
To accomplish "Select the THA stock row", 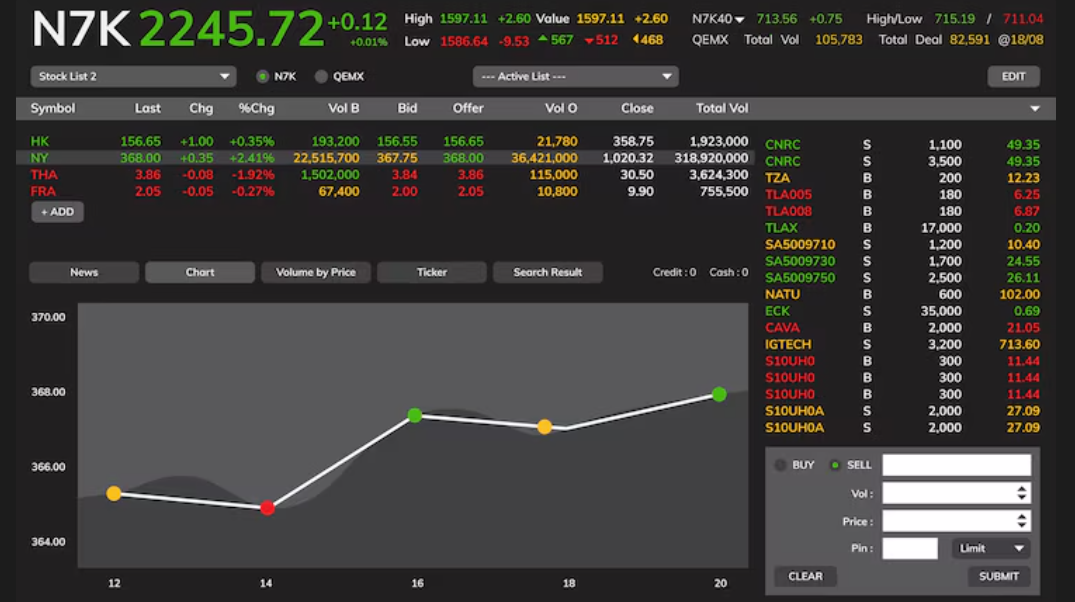I will coord(385,175).
